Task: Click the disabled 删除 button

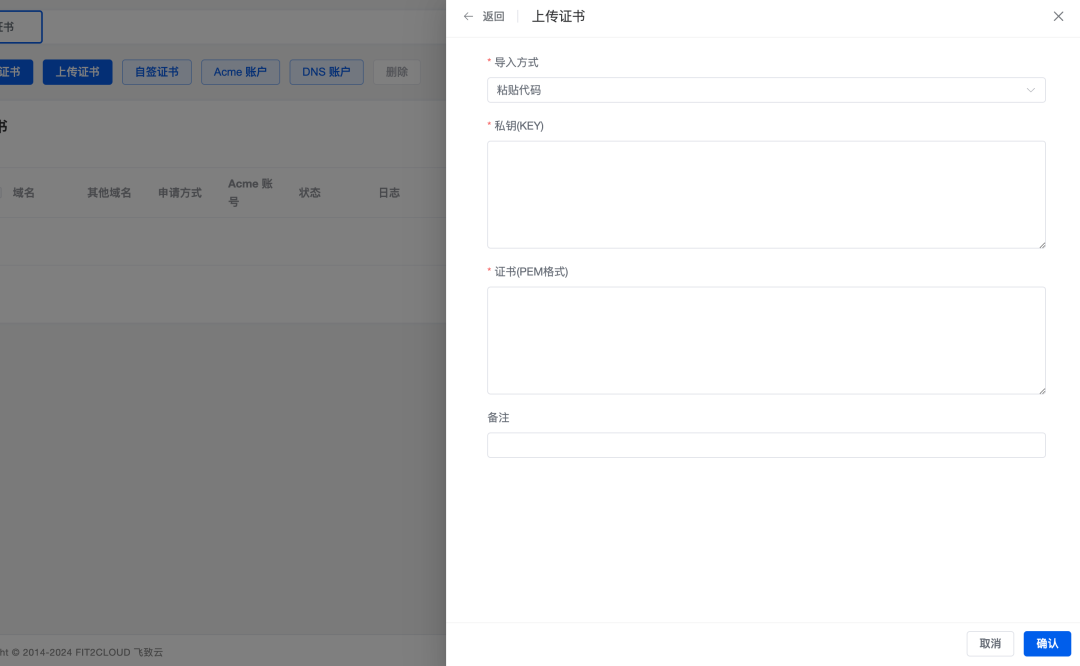Action: pyautogui.click(x=397, y=72)
